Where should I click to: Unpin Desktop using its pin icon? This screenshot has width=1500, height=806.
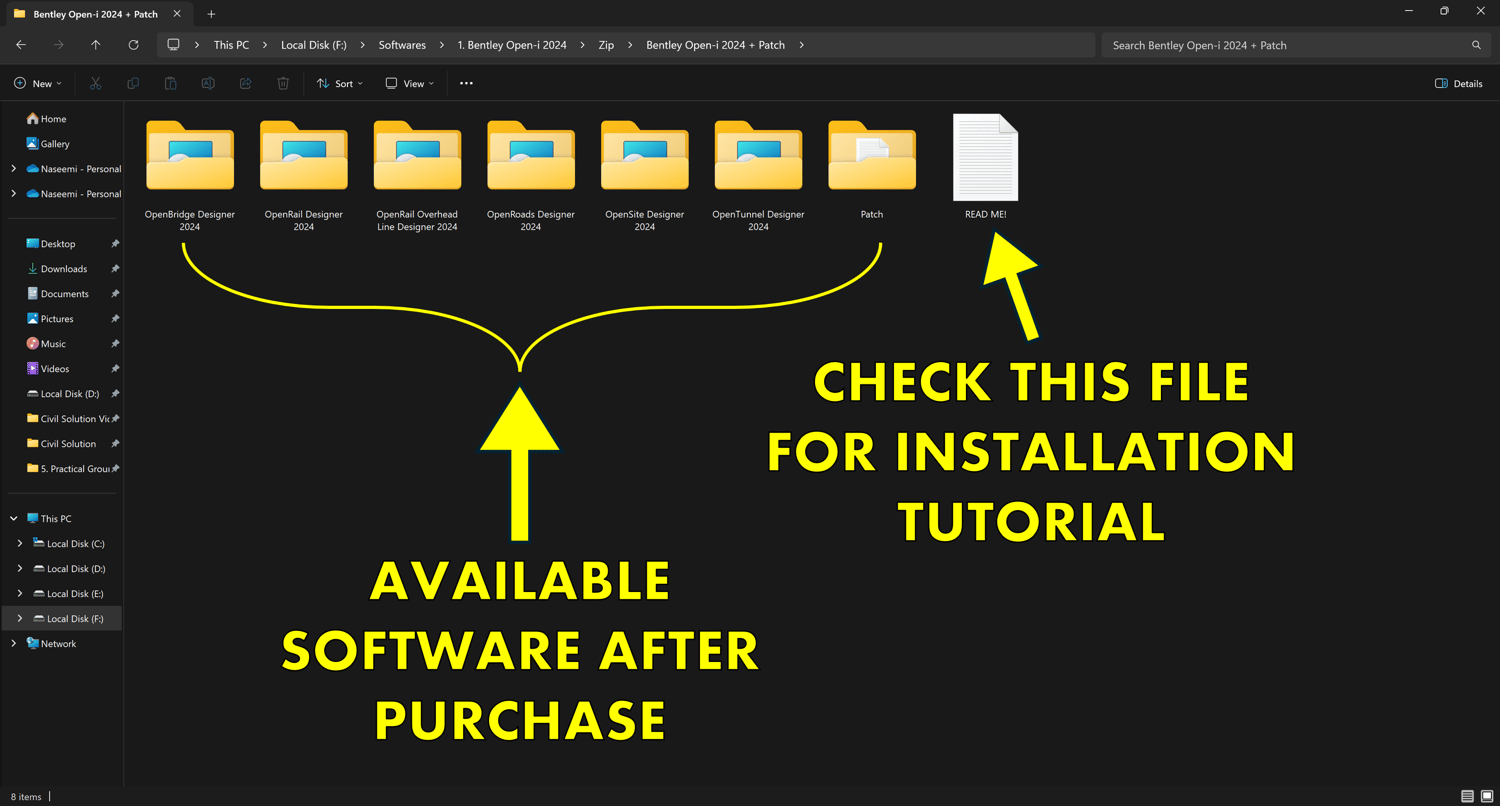pyautogui.click(x=115, y=244)
